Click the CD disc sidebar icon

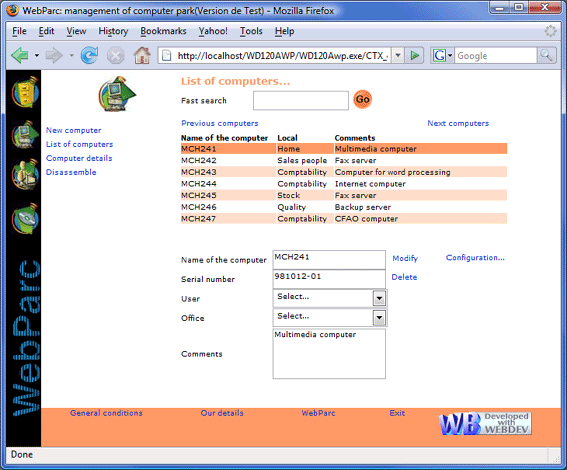point(25,218)
